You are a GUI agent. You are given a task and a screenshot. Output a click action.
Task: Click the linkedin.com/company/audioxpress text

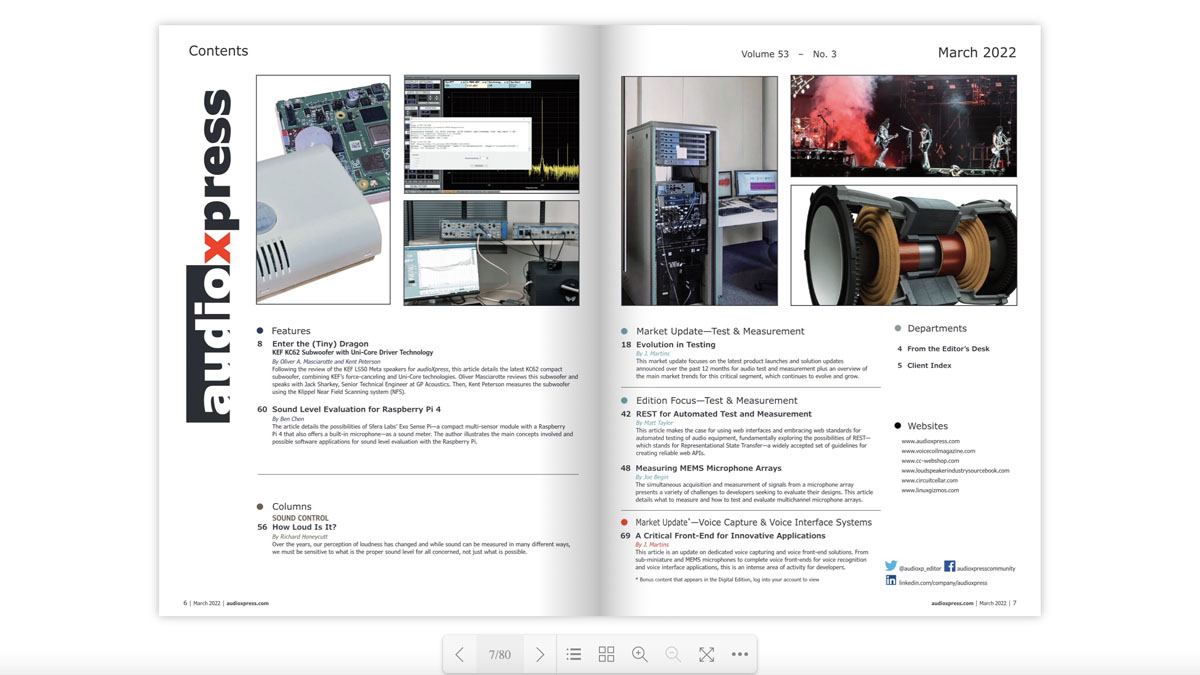tap(943, 582)
